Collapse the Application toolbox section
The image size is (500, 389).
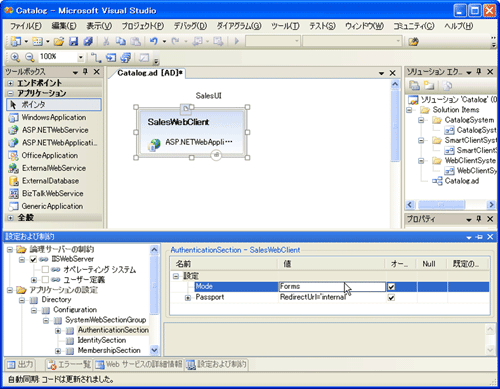tap(10, 93)
